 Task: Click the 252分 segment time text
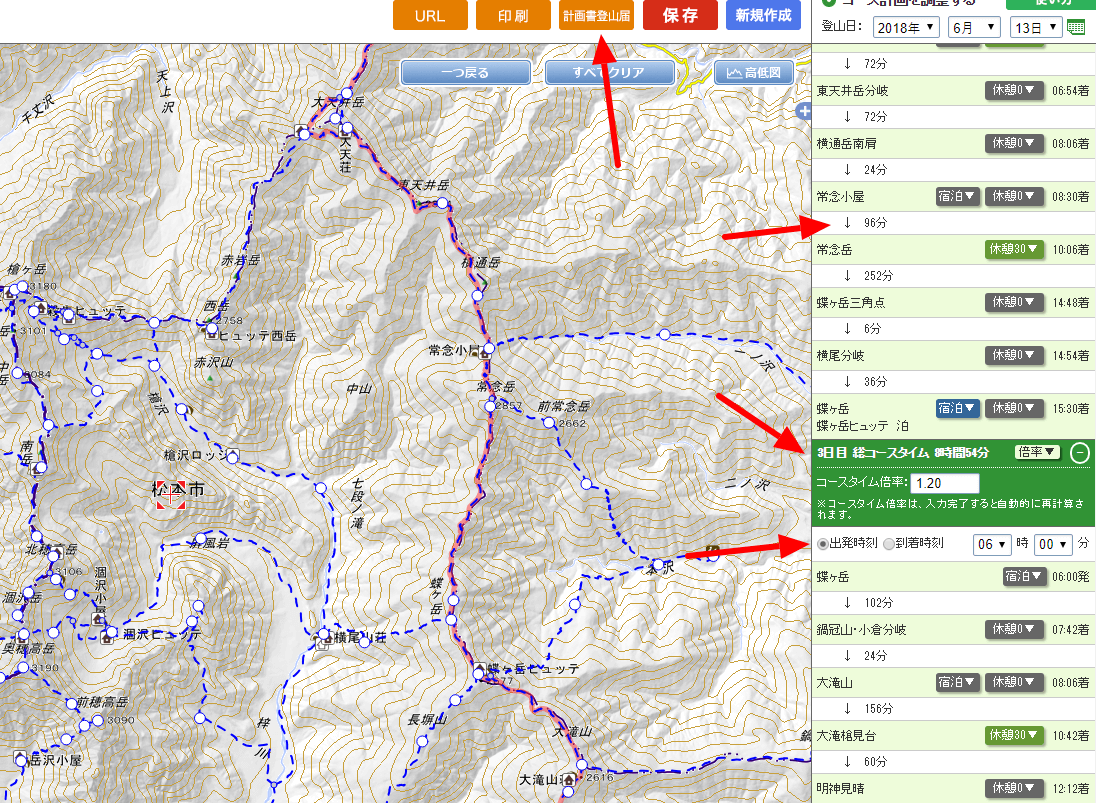pyautogui.click(x=879, y=276)
